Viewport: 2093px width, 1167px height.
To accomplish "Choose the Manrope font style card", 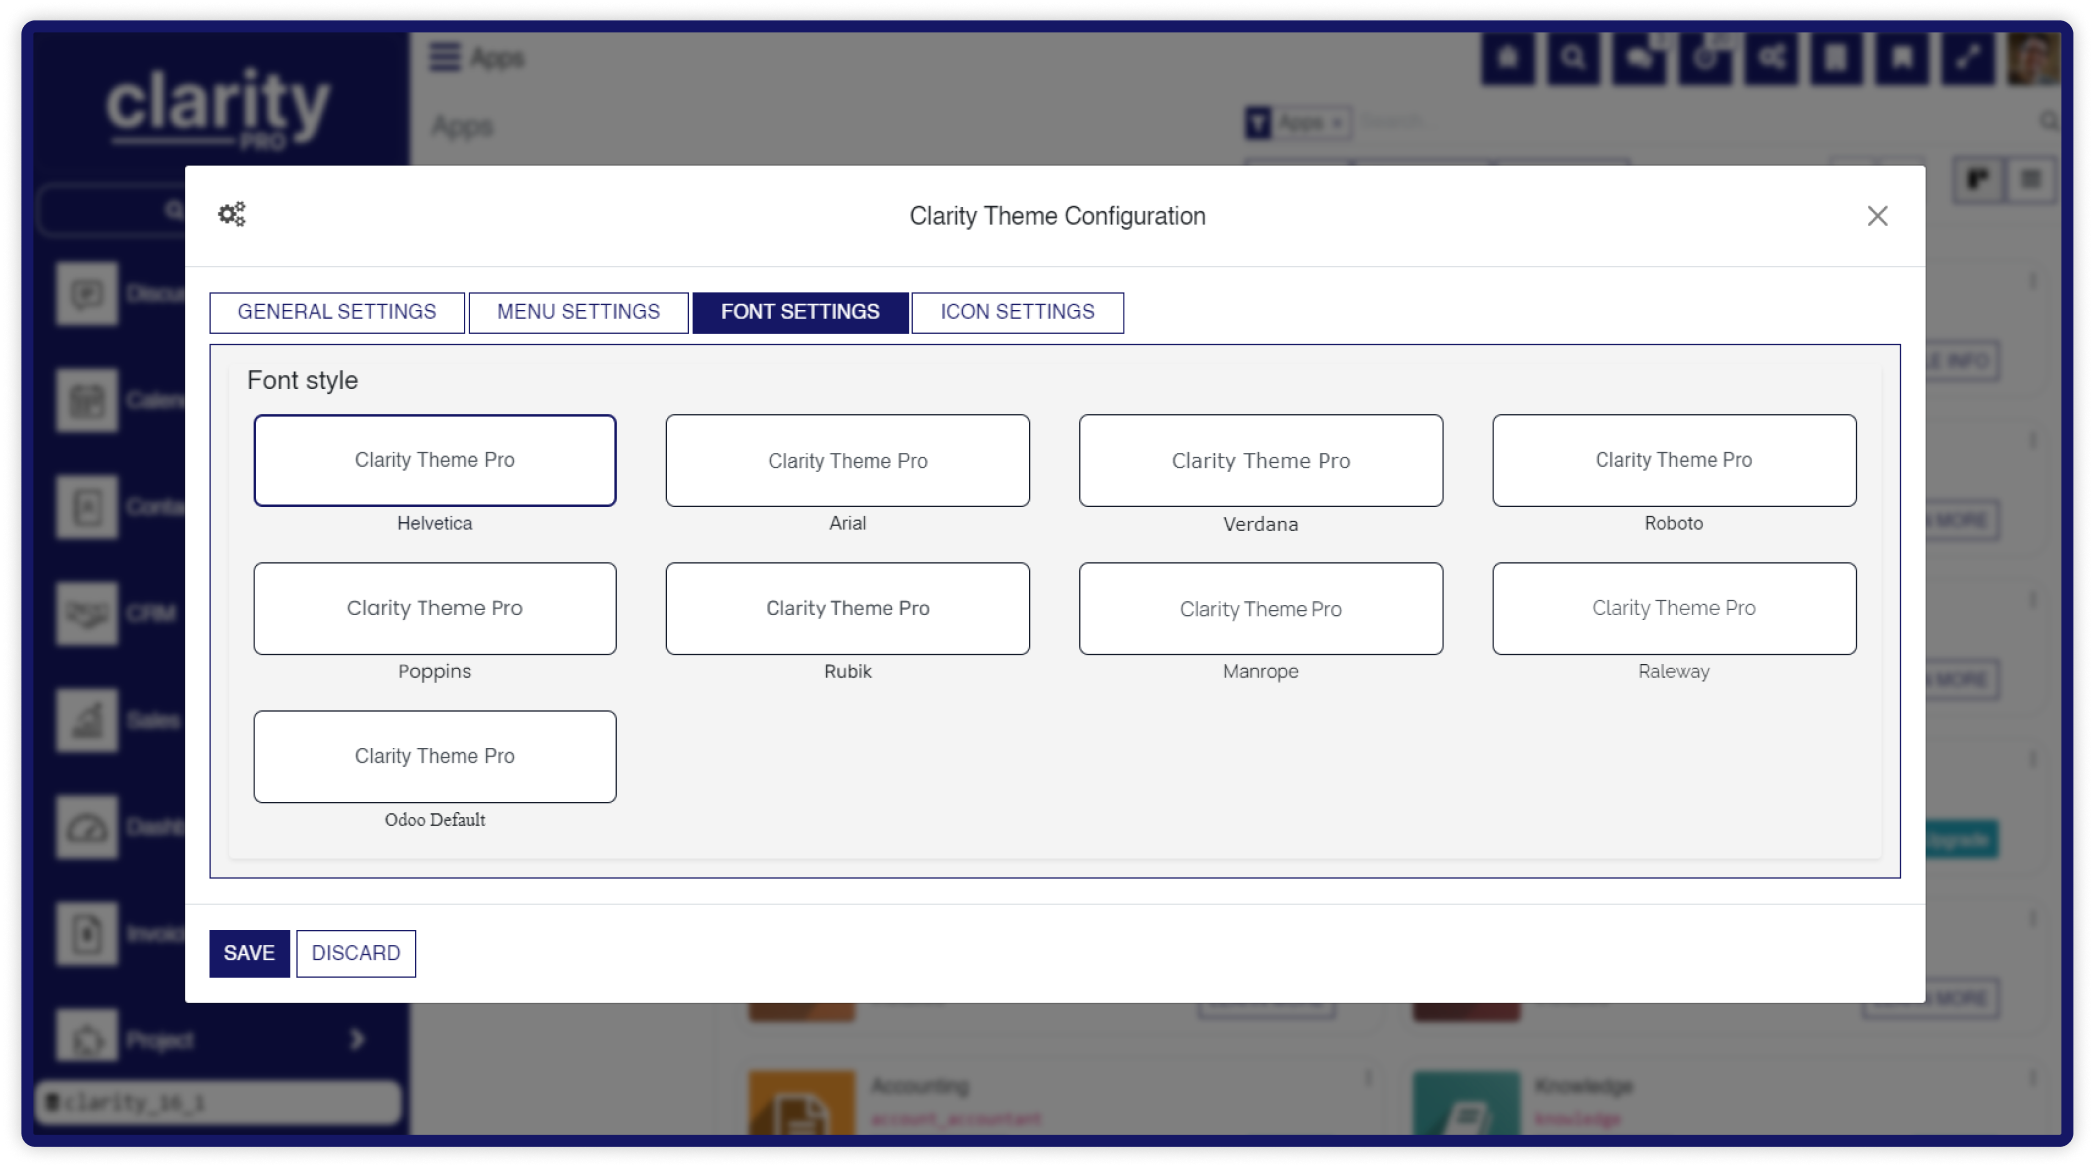I will tap(1261, 608).
